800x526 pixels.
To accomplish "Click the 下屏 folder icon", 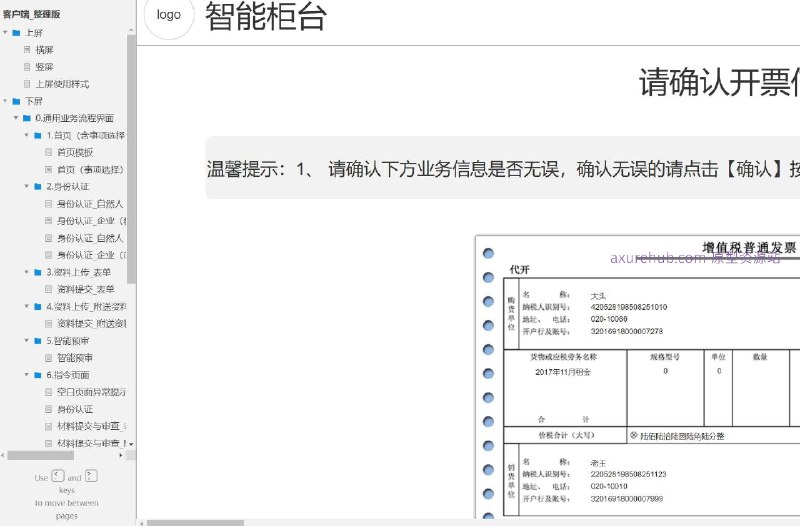I will coord(16,101).
